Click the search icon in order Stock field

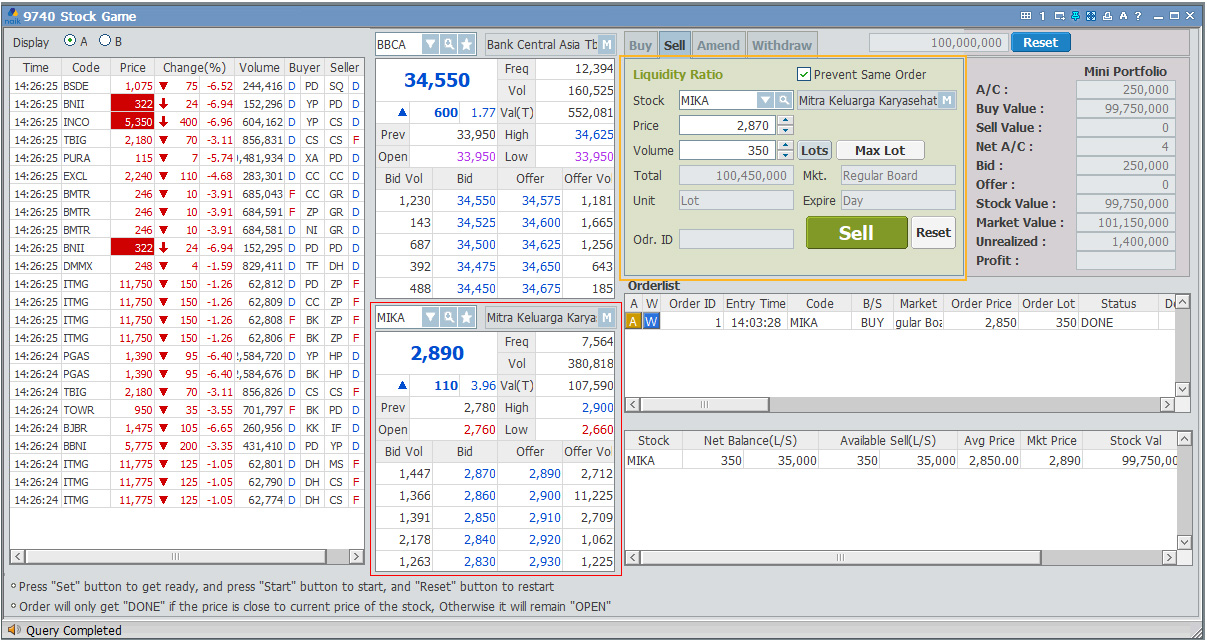click(x=784, y=100)
